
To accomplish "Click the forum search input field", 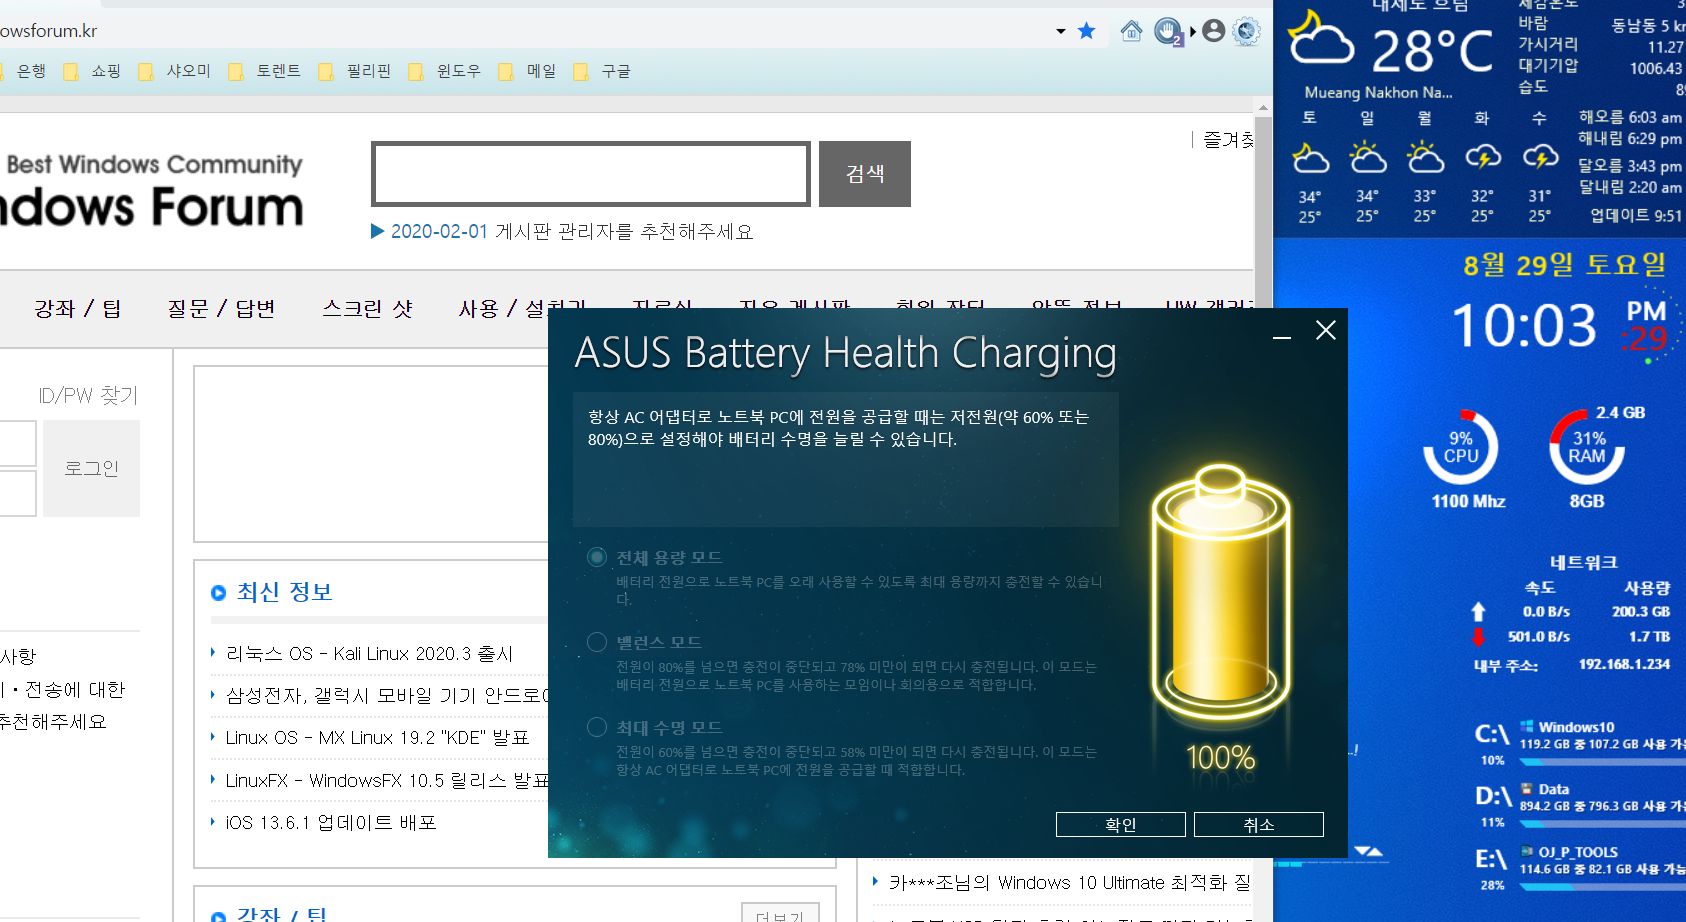I will coord(591,174).
